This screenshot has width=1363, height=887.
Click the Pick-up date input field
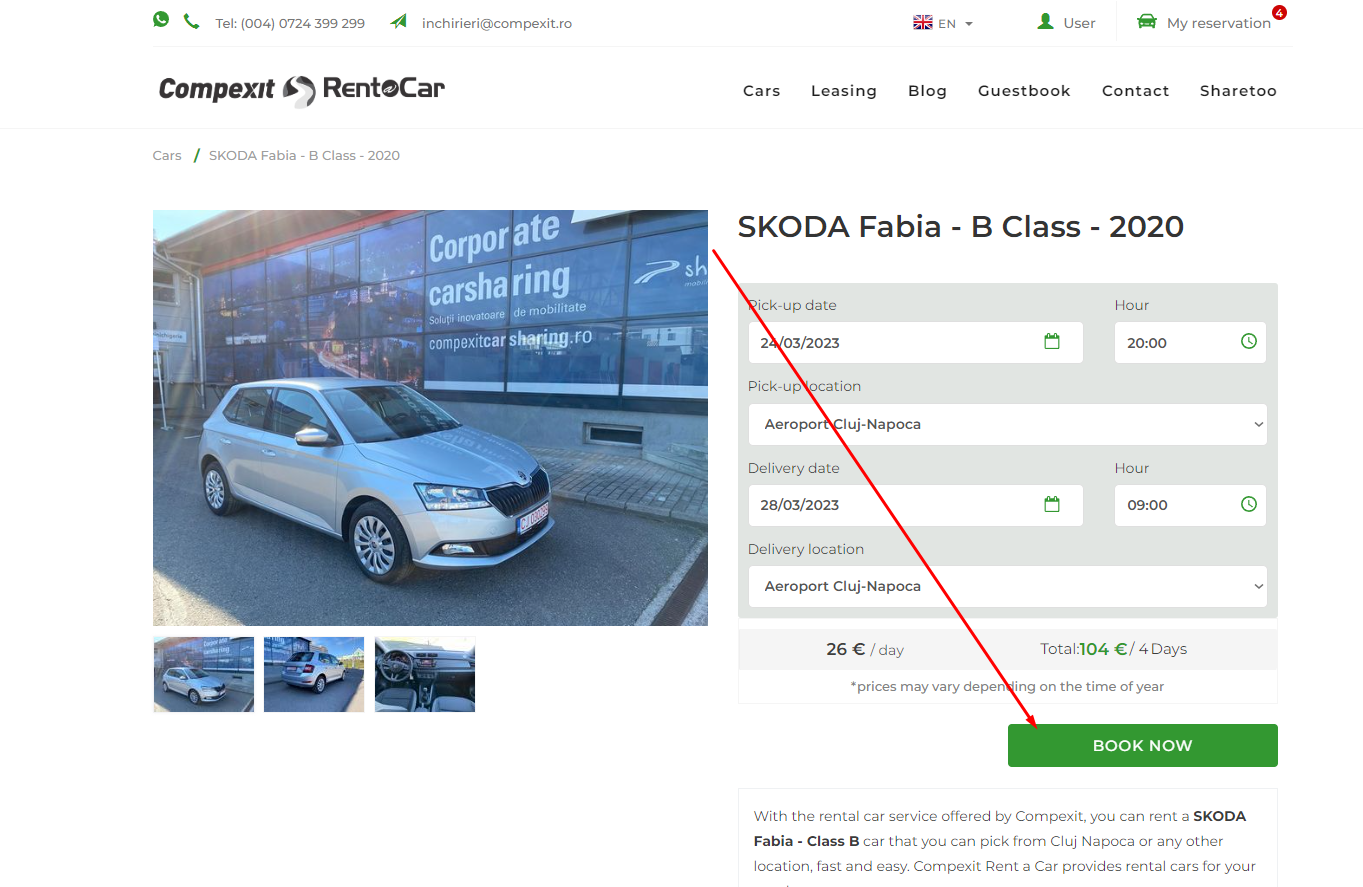pos(915,342)
